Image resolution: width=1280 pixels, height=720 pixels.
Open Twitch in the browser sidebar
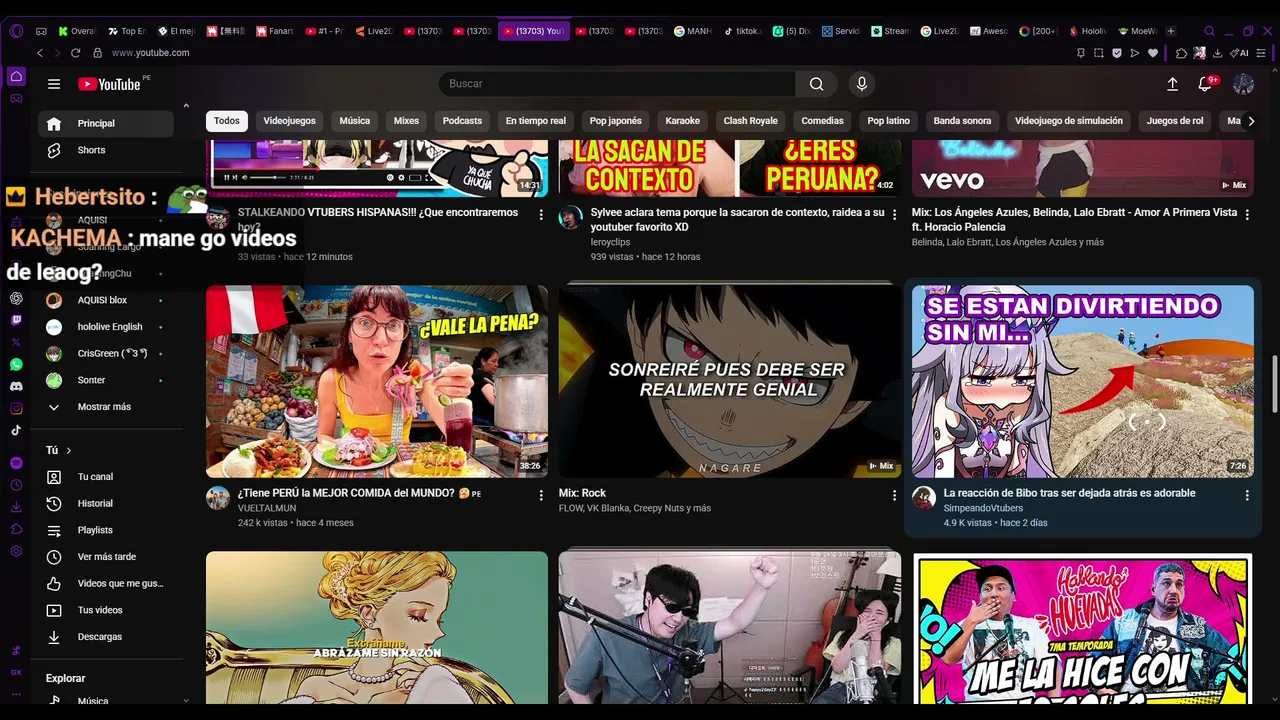[16, 320]
